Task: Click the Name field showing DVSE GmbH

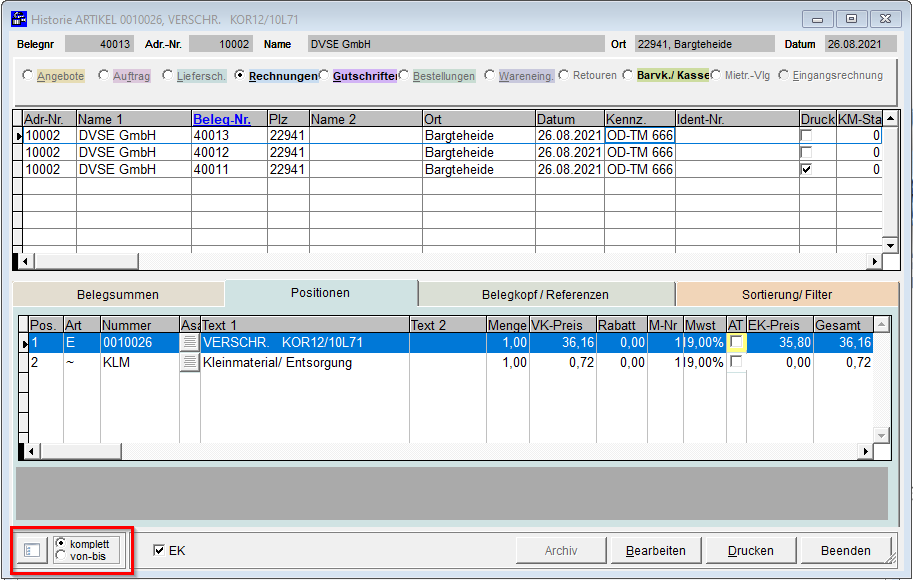Action: (x=456, y=44)
